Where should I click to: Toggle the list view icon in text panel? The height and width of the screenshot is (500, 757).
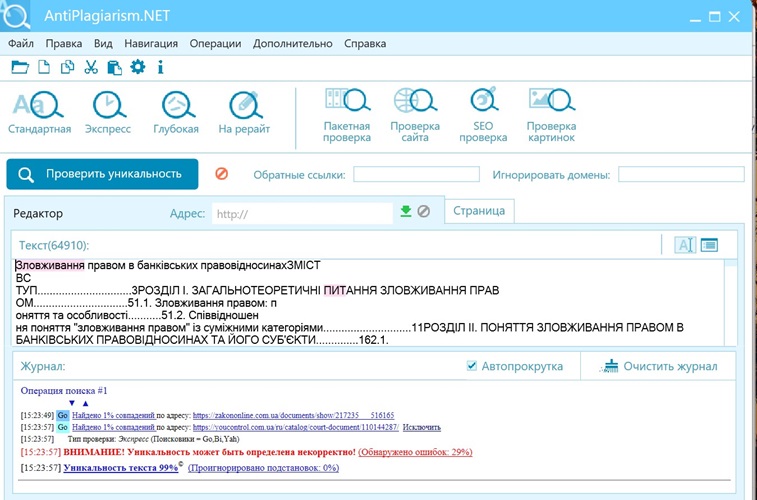pos(709,245)
